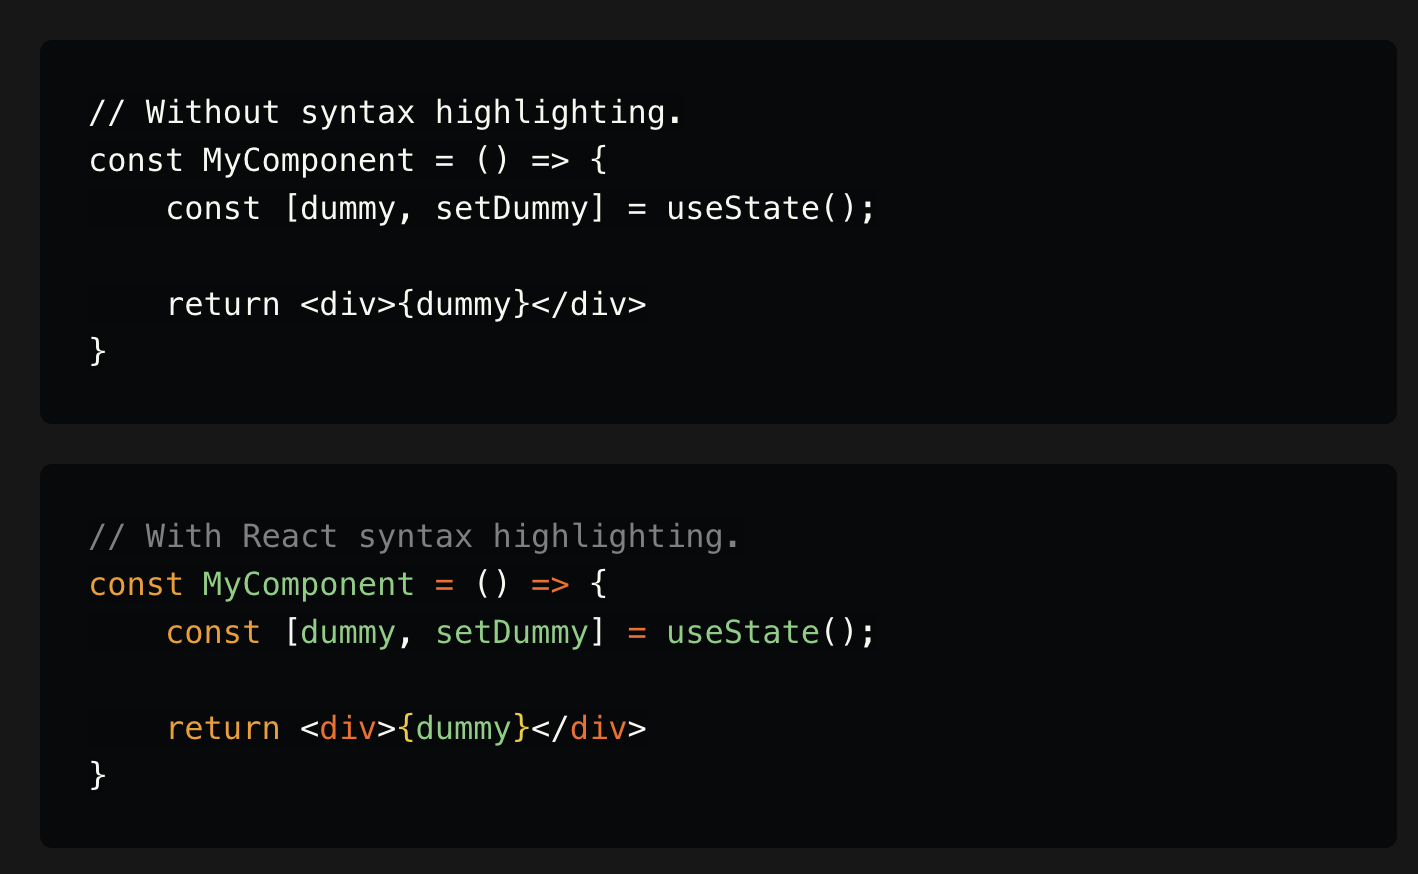Image resolution: width=1418 pixels, height=874 pixels.
Task: Click the closing brace of the highlighted block
Action: 97,775
